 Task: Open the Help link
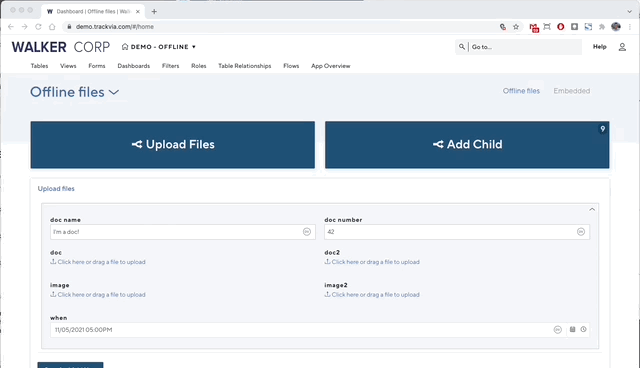599,47
